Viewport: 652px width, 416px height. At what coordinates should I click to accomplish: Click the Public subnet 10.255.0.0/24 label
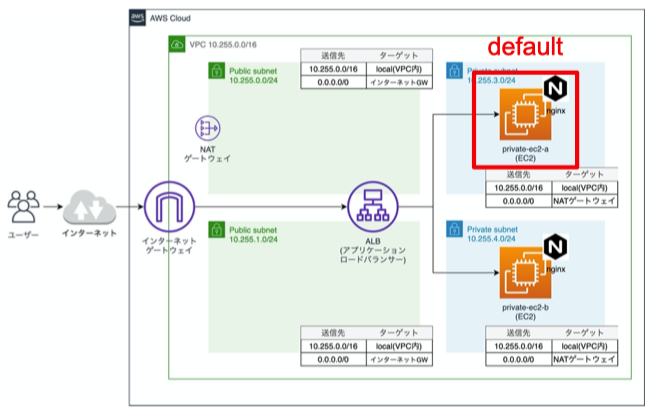pos(253,76)
